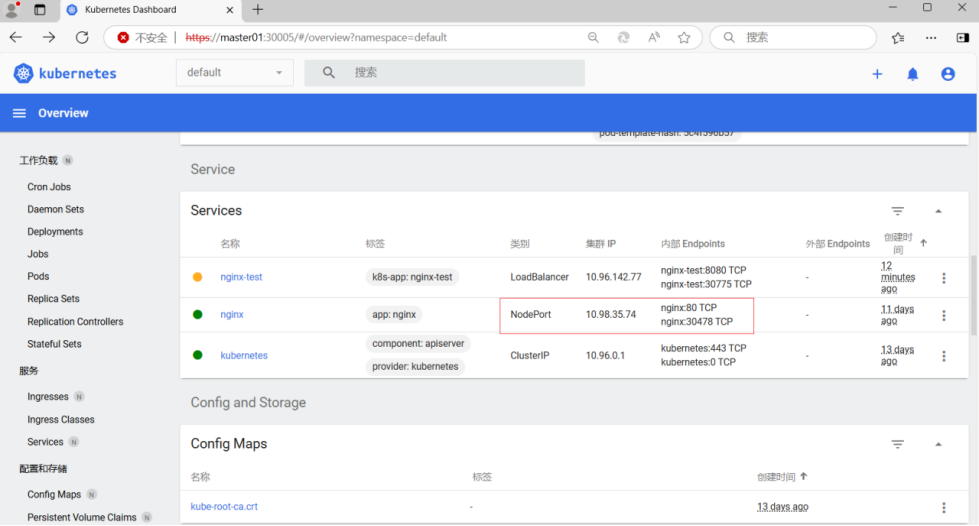Screen dimensions: 979x526
Task: Click the 10.98.35.74 cluster IP cell
Action: (x=611, y=314)
